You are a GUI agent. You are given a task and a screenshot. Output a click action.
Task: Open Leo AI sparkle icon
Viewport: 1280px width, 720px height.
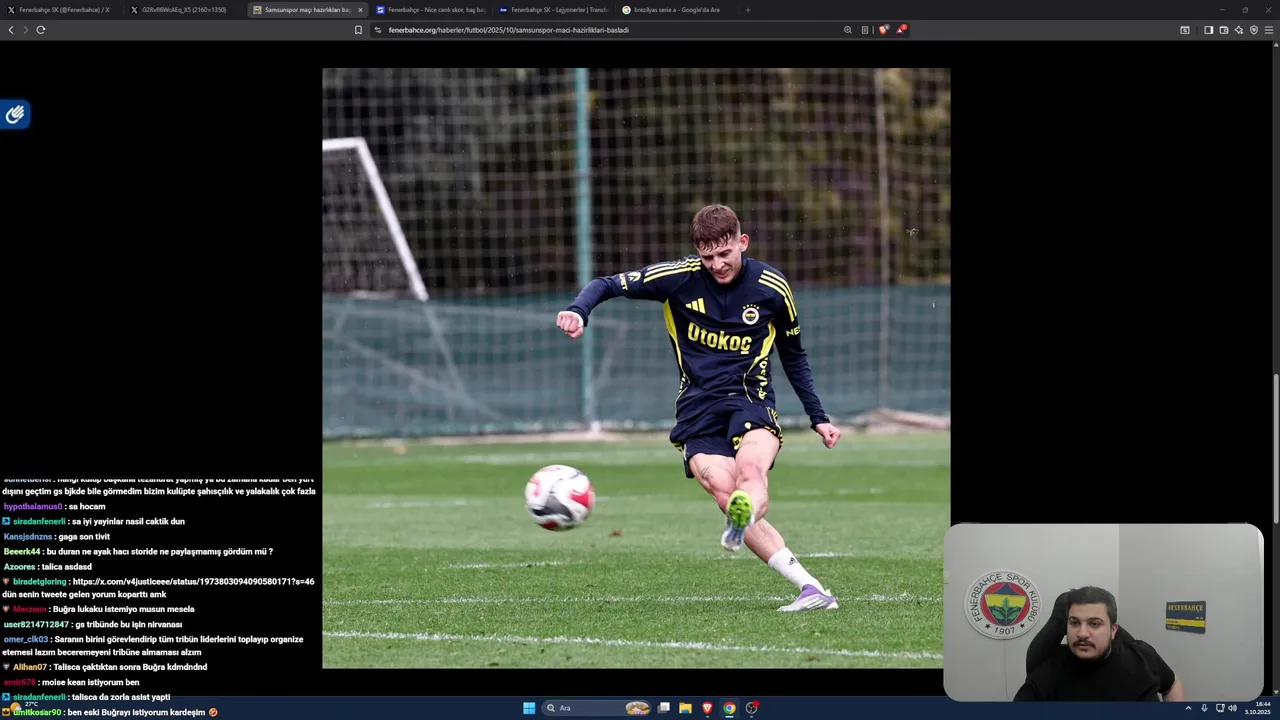coord(1238,30)
